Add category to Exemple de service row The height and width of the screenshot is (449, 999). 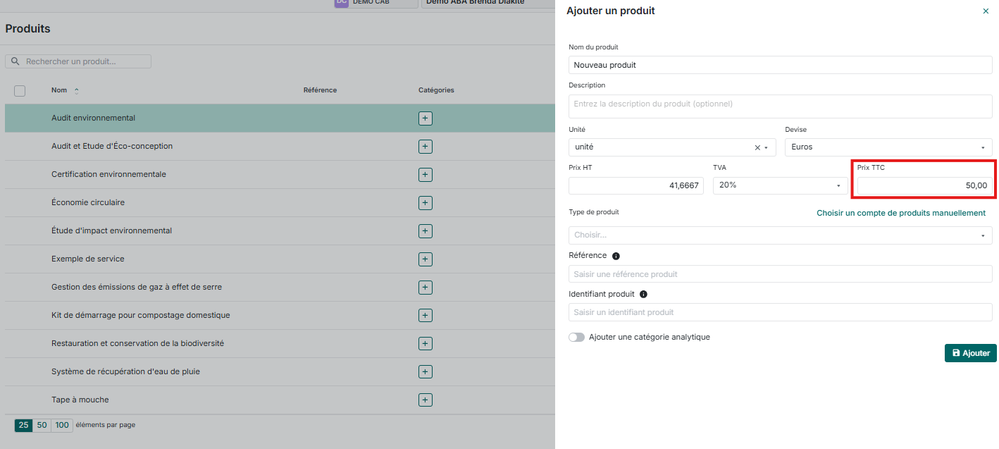pos(425,259)
